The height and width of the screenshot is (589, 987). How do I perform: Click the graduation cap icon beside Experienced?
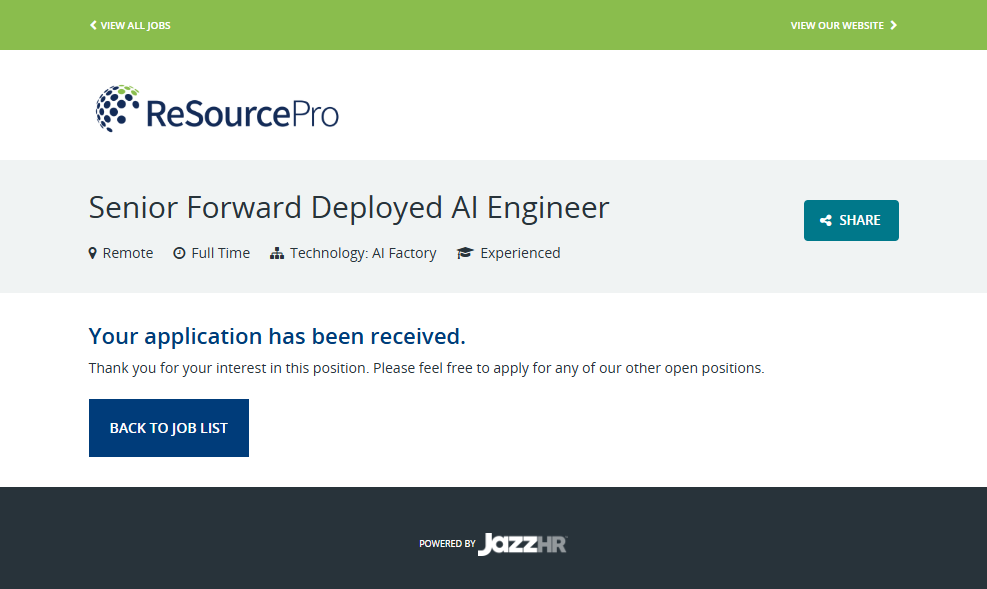point(465,253)
